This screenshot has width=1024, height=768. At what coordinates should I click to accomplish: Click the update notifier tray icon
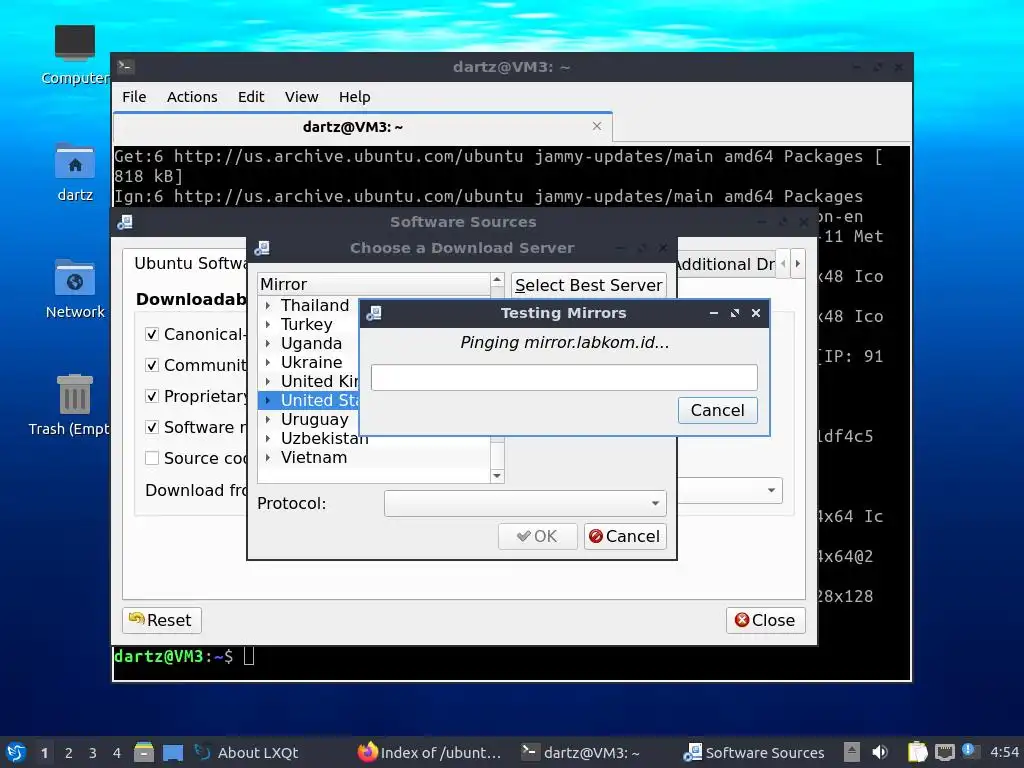pyautogui.click(x=969, y=751)
